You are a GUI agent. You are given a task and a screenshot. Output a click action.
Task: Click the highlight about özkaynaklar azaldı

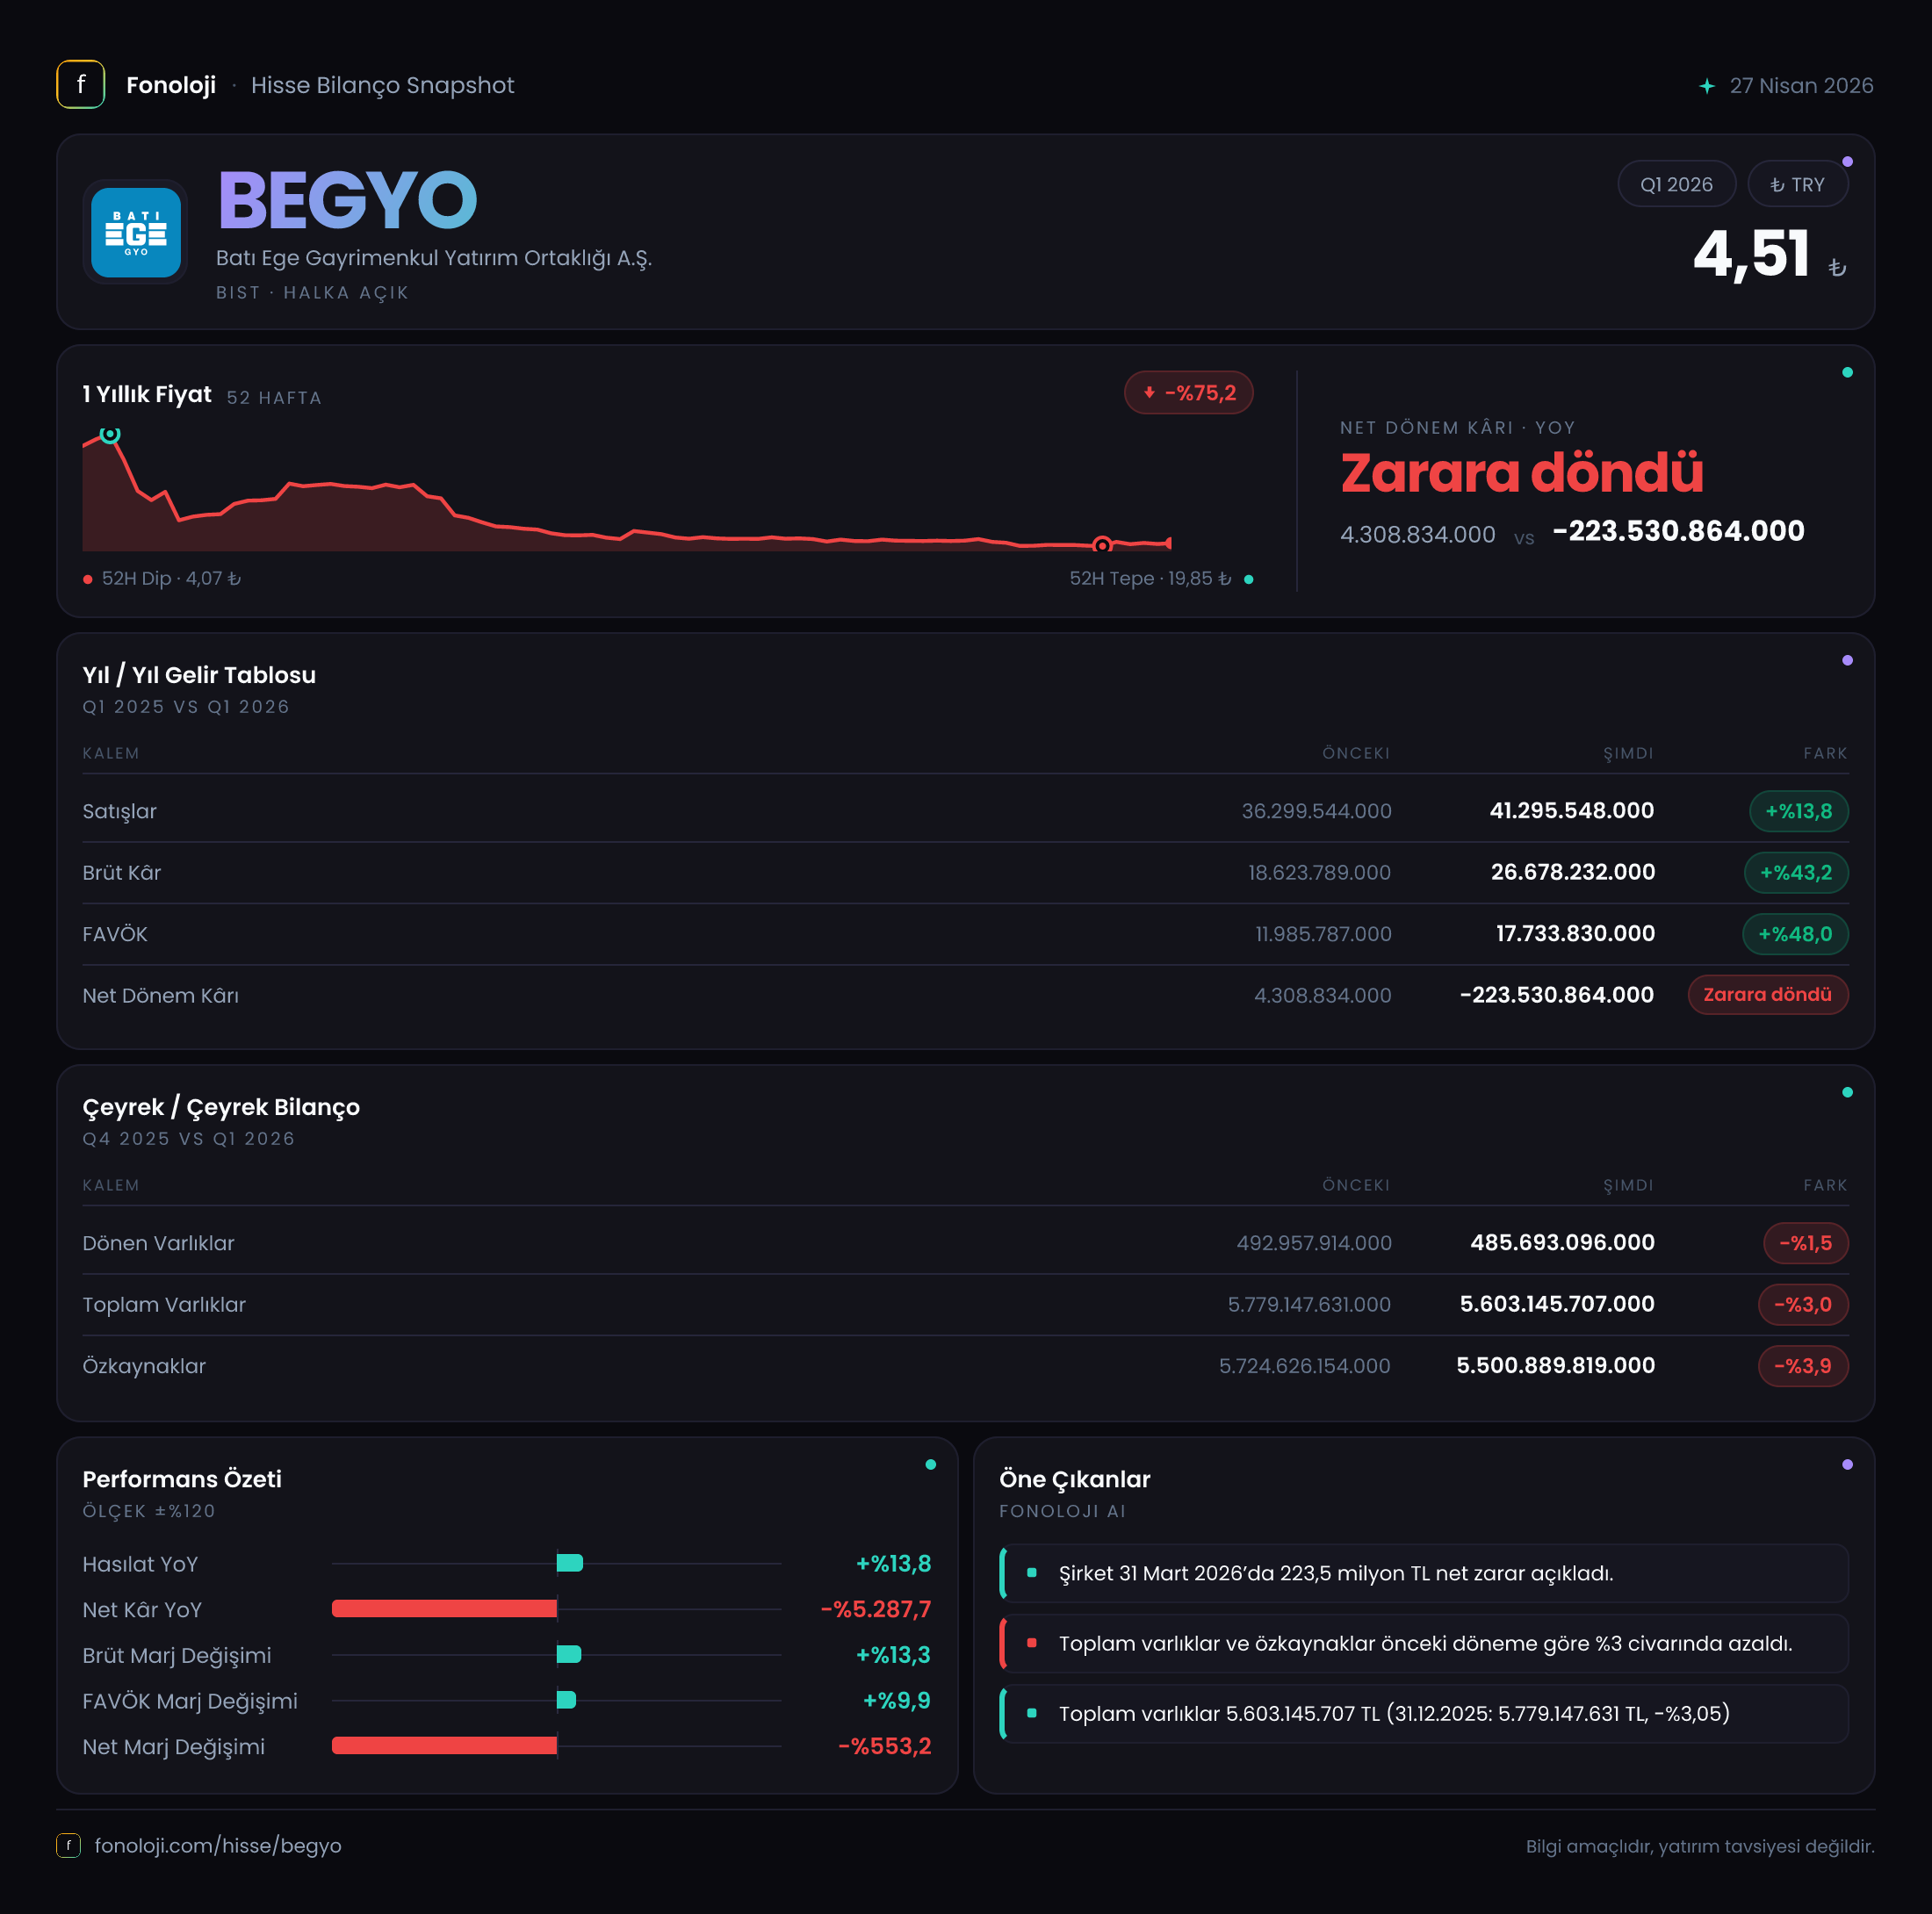click(1423, 1643)
